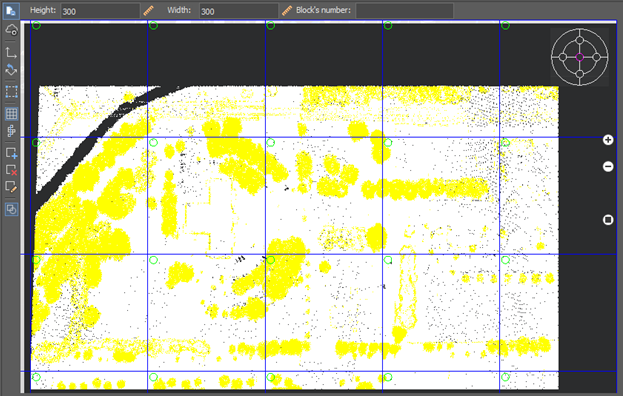Click the left node of the navigation compass
This screenshot has width=623, height=396.
coord(563,57)
